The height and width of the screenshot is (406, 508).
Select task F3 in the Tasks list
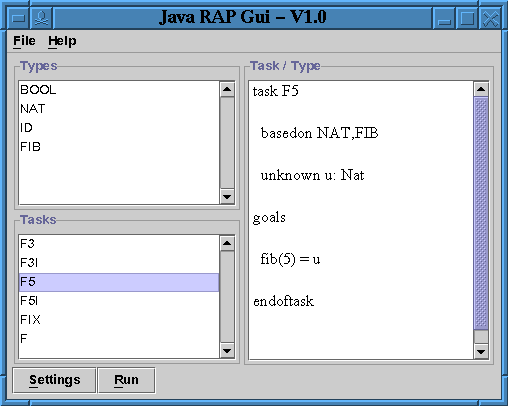tap(119, 244)
